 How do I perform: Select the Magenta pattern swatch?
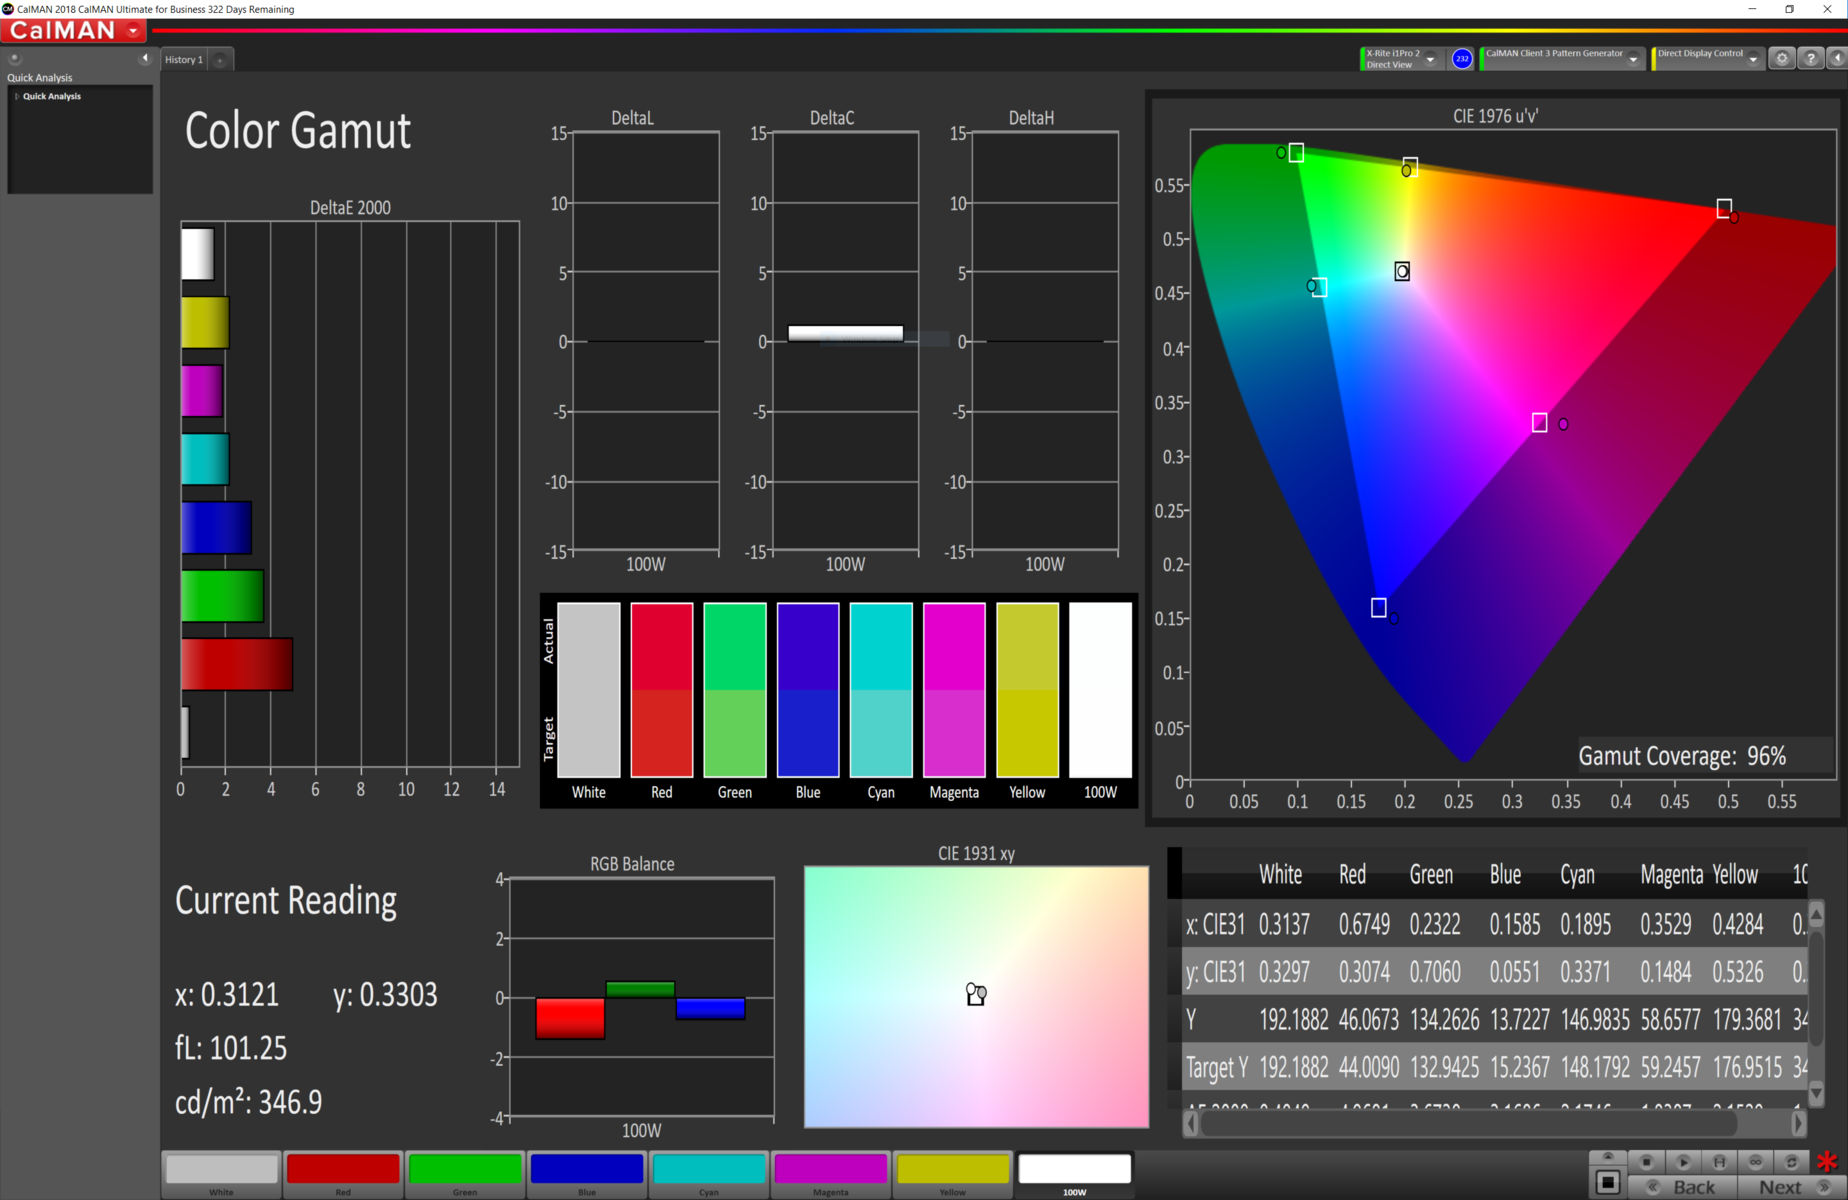tap(830, 1172)
